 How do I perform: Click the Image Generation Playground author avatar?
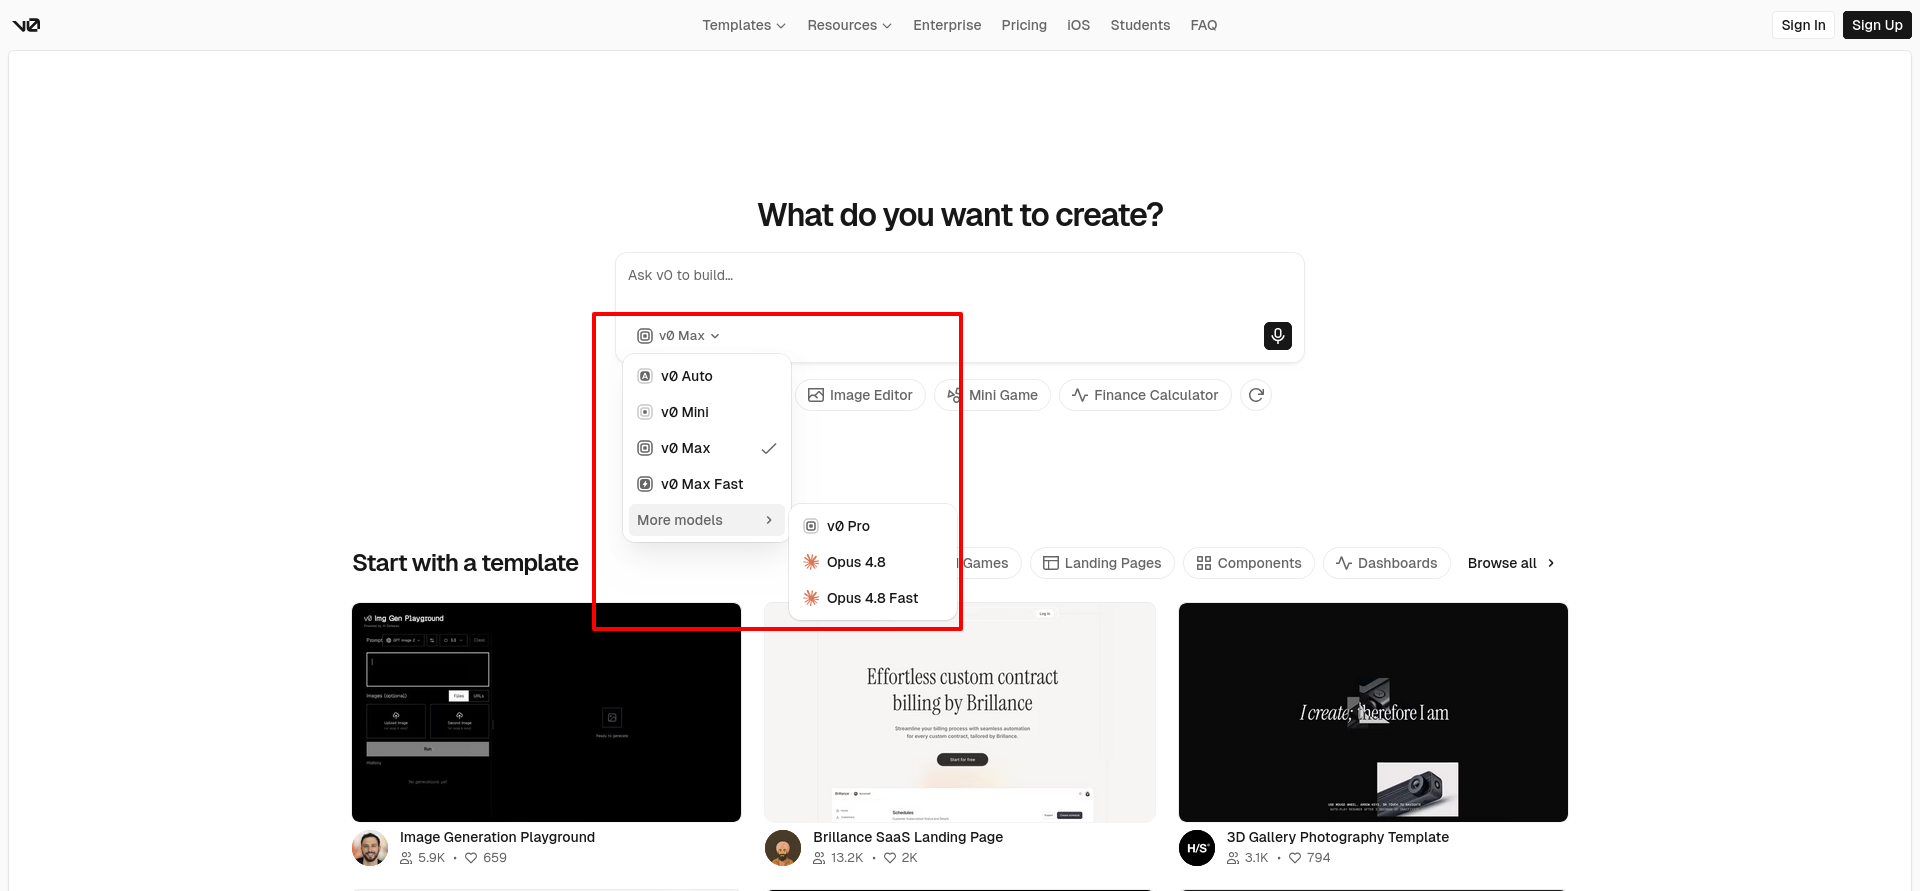pos(370,848)
